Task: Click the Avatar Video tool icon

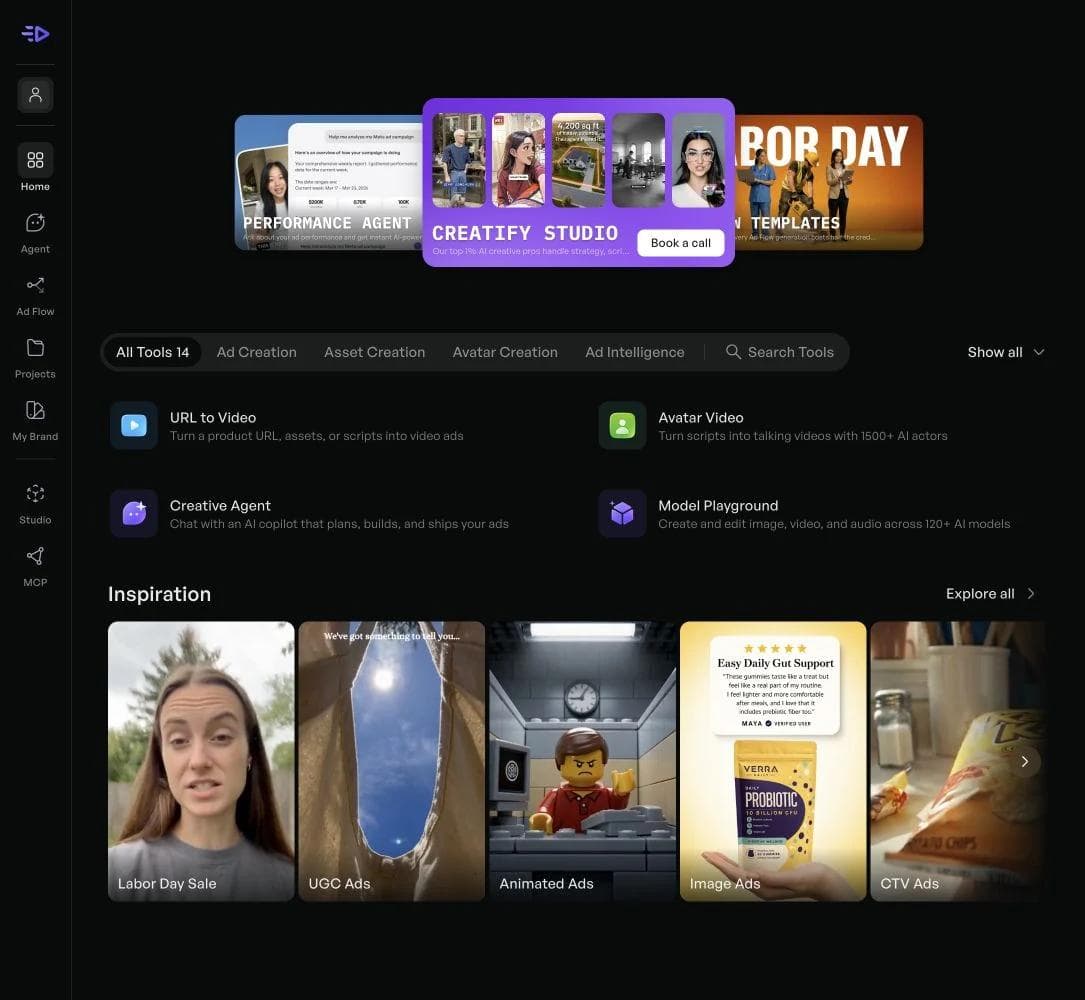Action: pyautogui.click(x=622, y=426)
